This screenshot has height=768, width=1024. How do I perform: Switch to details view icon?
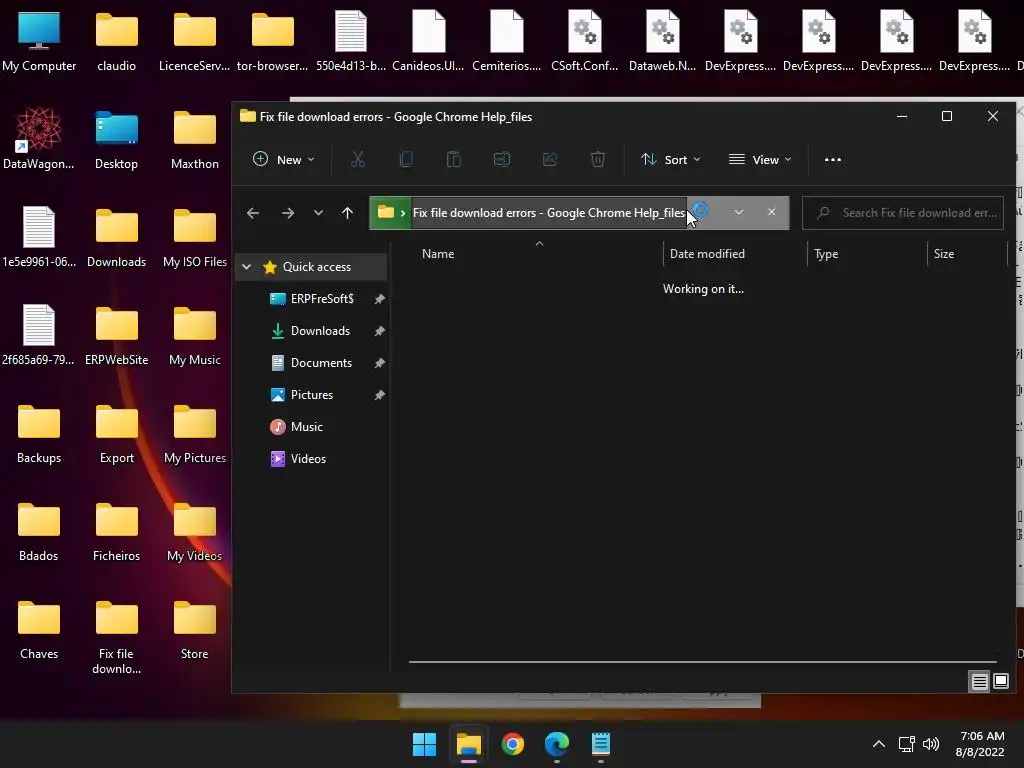pyautogui.click(x=980, y=682)
